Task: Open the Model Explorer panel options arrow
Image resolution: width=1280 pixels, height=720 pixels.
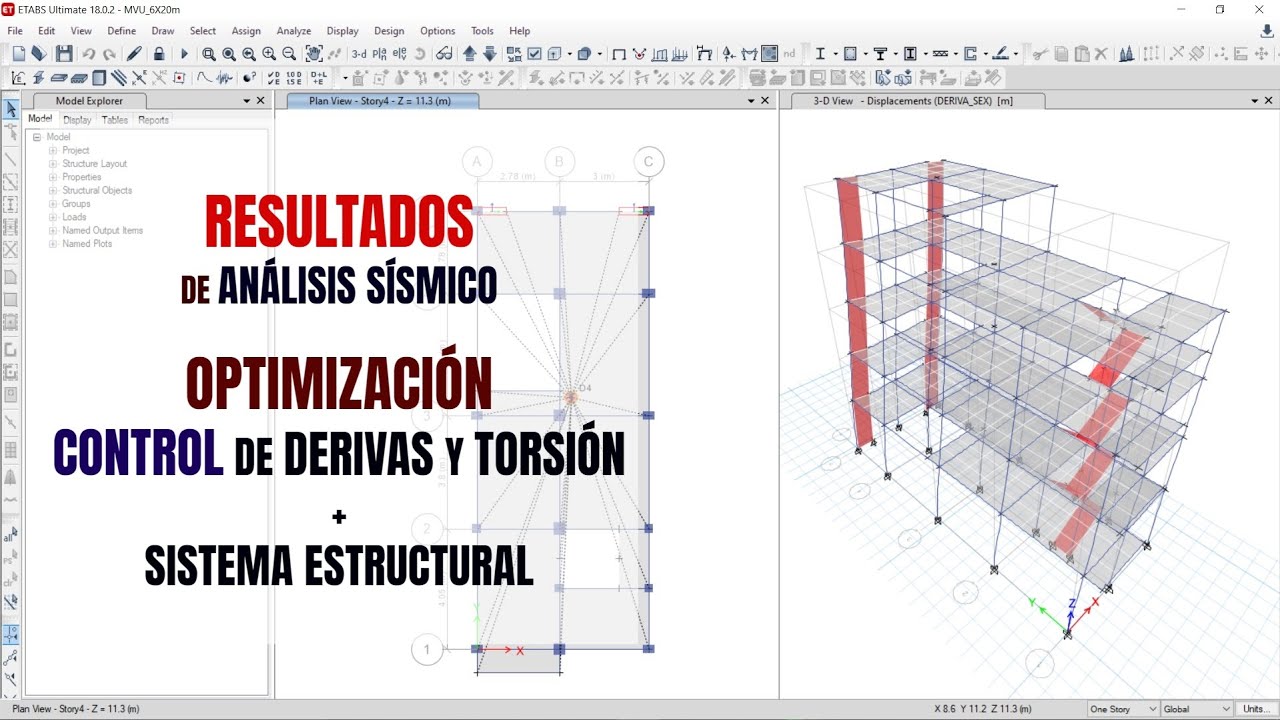Action: (x=247, y=101)
